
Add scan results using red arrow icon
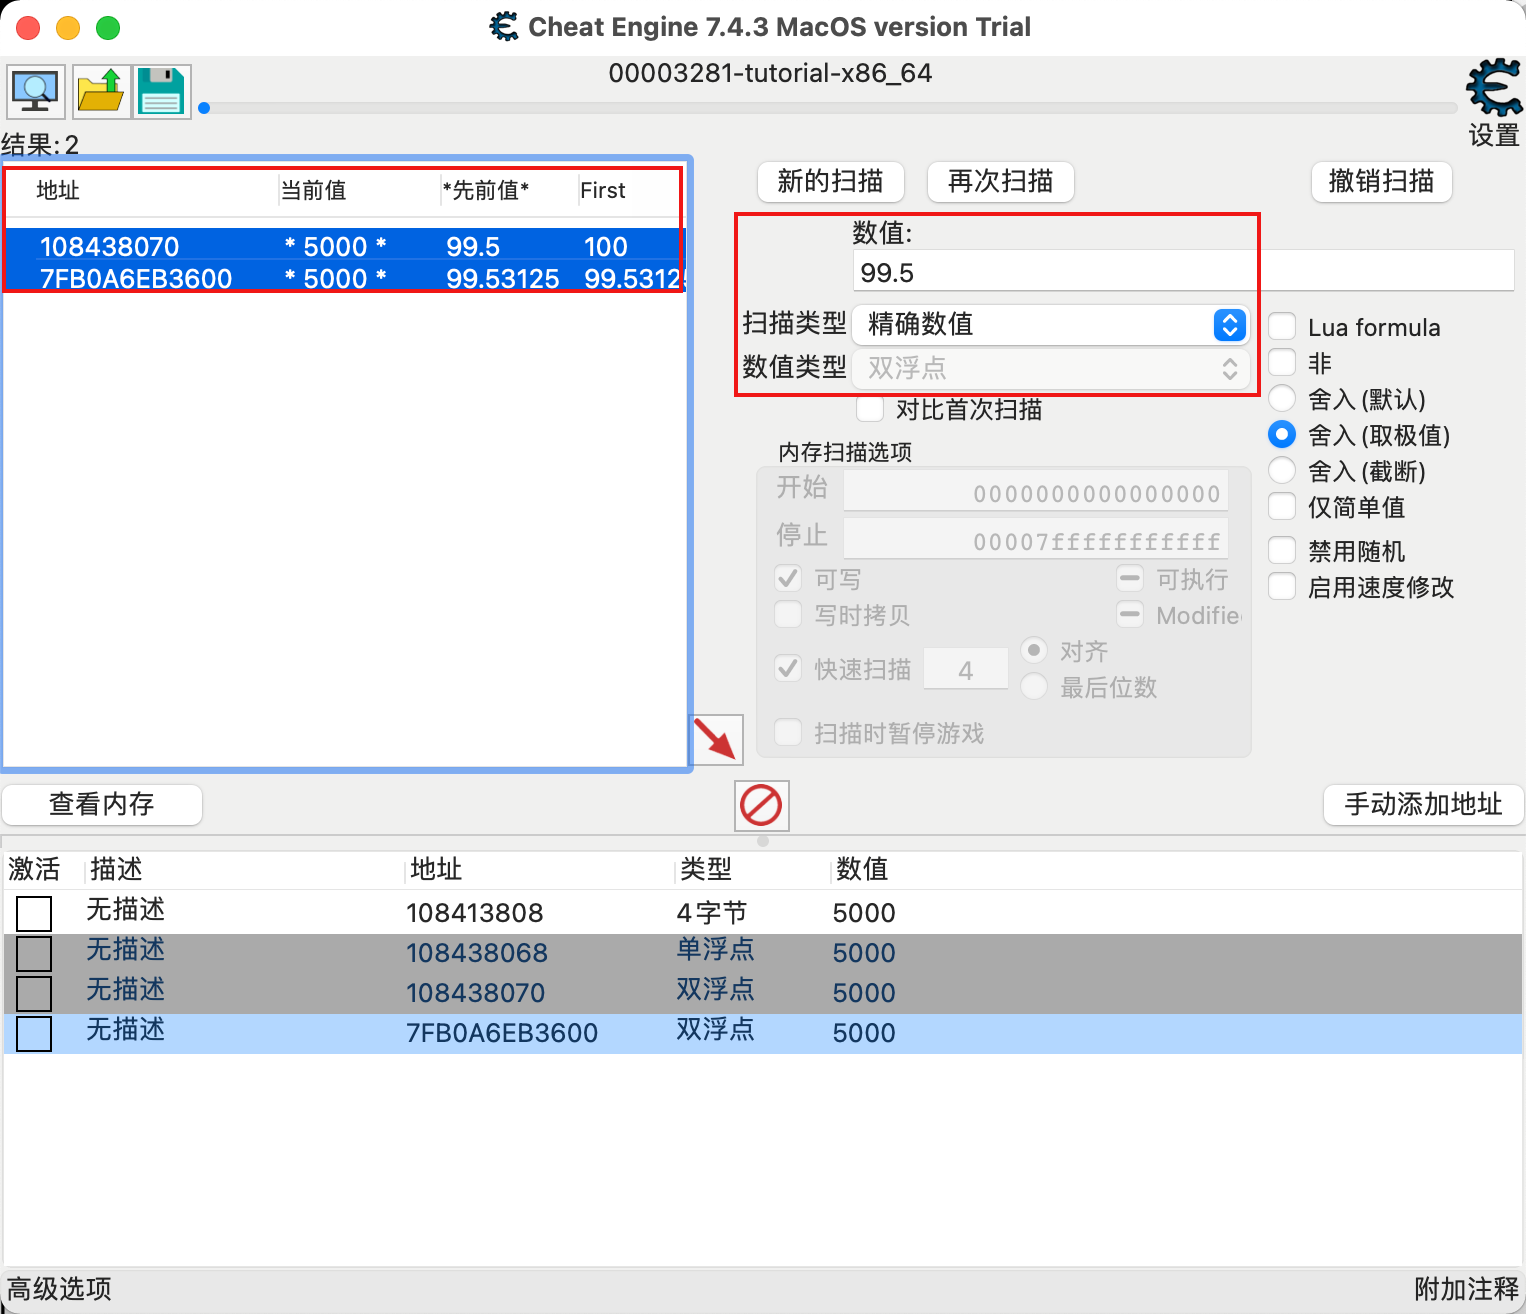(x=717, y=739)
